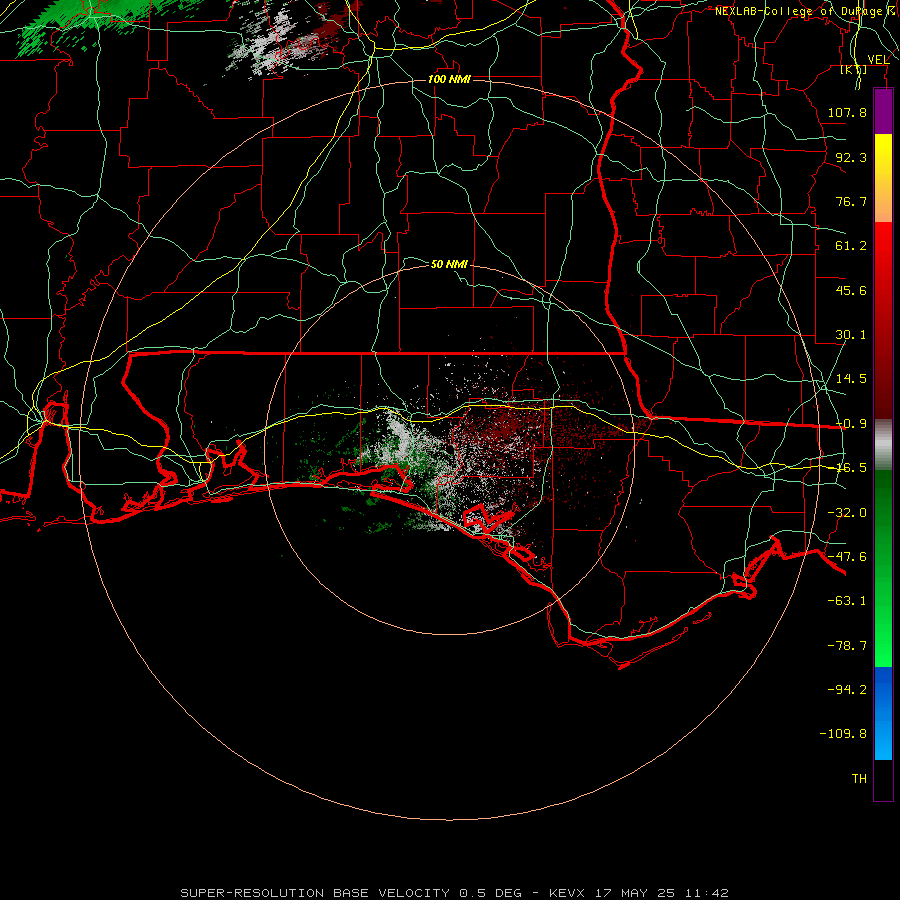Click the -32.0 legend value
Image resolution: width=900 pixels, height=900 pixels.
tap(847, 513)
